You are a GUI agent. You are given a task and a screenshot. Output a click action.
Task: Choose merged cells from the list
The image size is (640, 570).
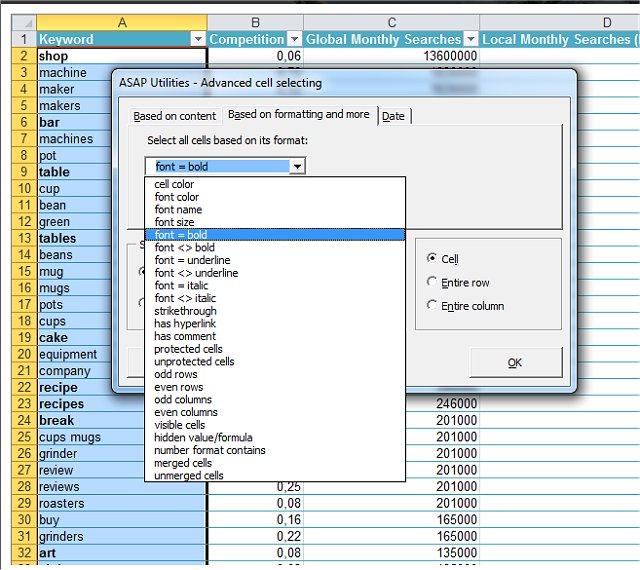click(183, 463)
